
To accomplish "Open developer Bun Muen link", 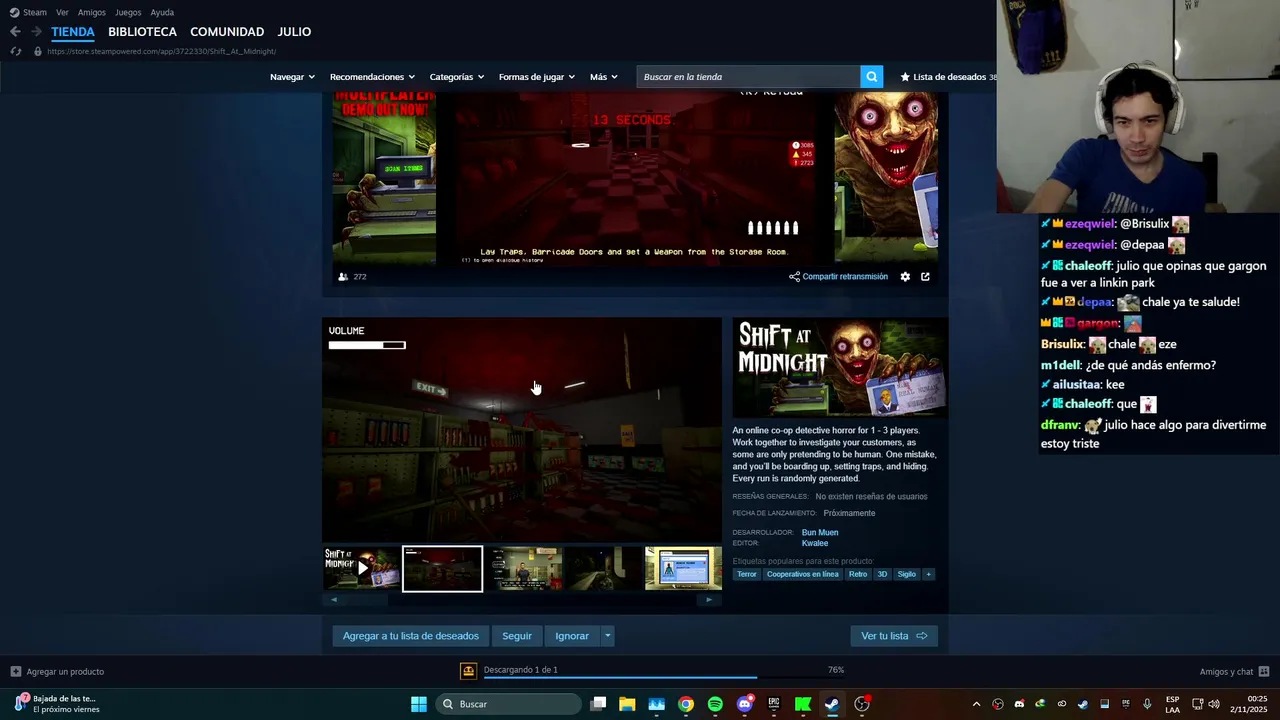I will coord(820,532).
